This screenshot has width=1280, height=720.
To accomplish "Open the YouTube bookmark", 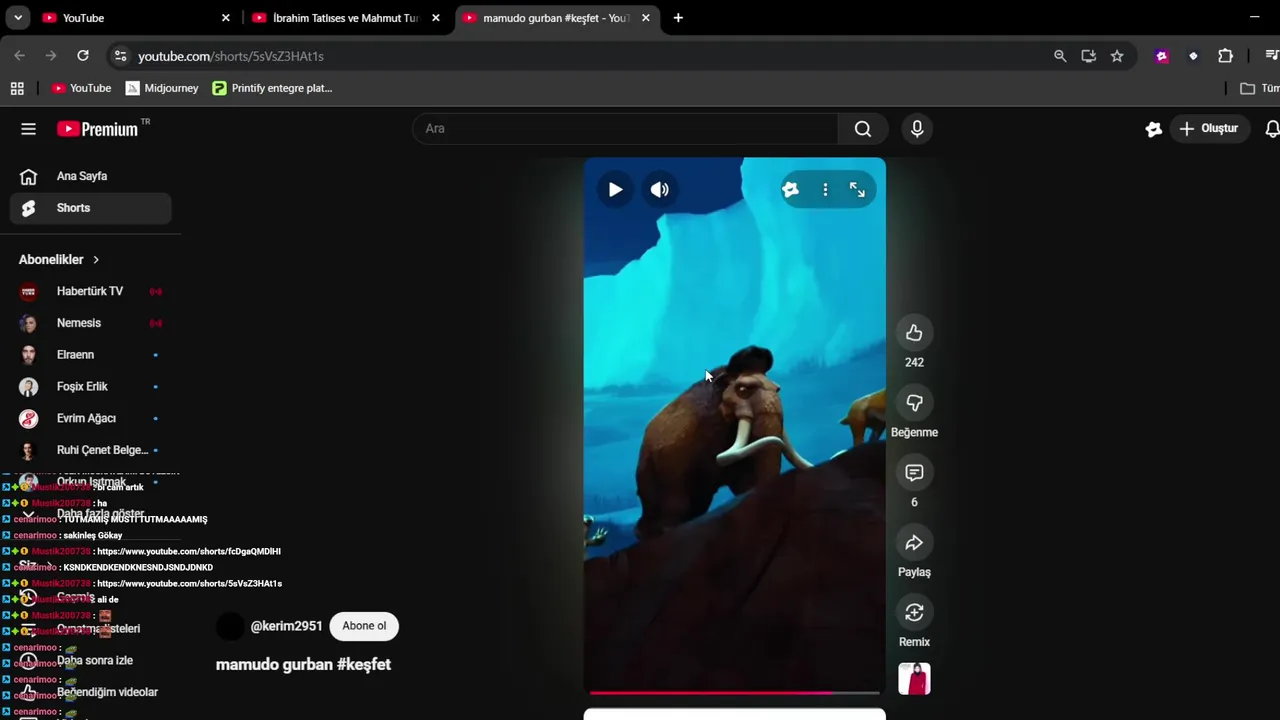I will click(x=81, y=88).
